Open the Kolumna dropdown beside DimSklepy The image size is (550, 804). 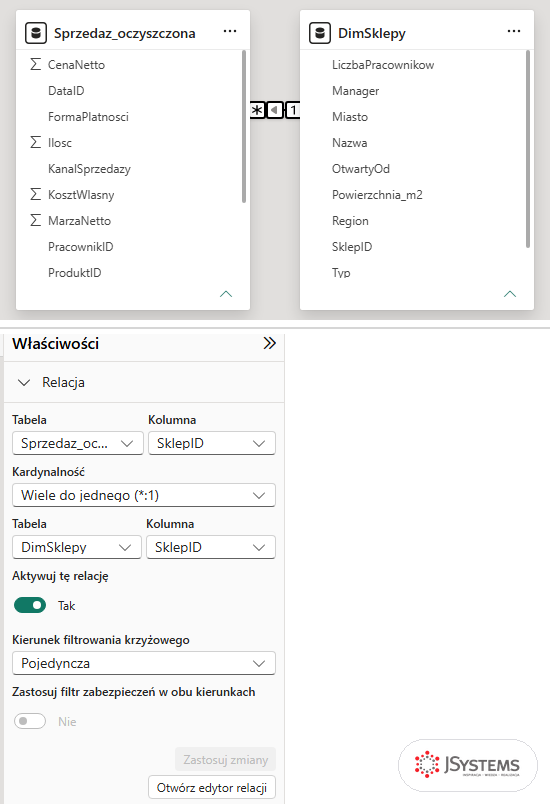[211, 547]
